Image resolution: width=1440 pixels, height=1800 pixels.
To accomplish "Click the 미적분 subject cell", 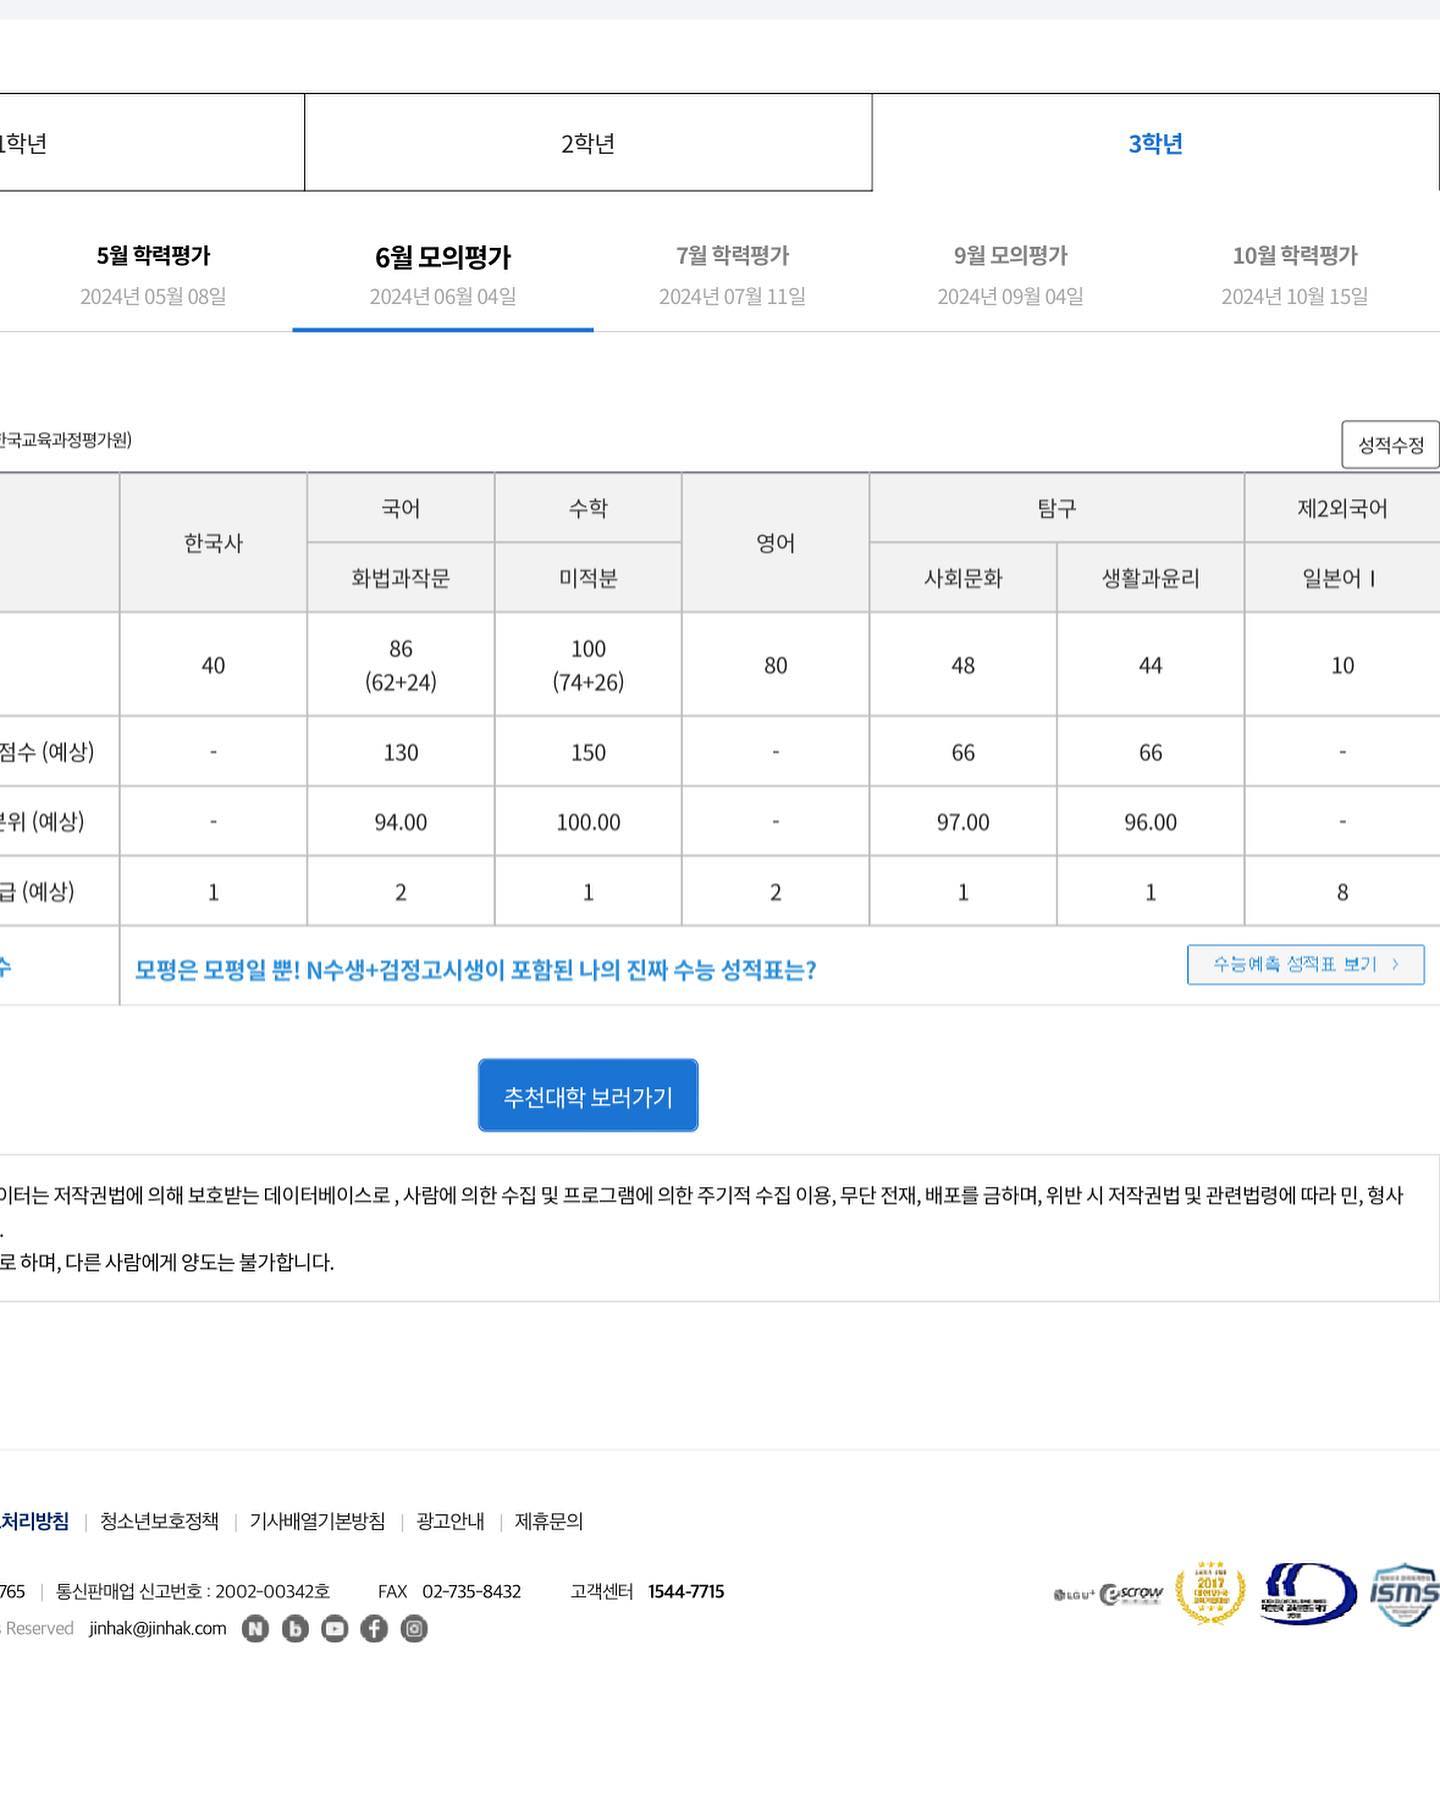I will coord(588,578).
